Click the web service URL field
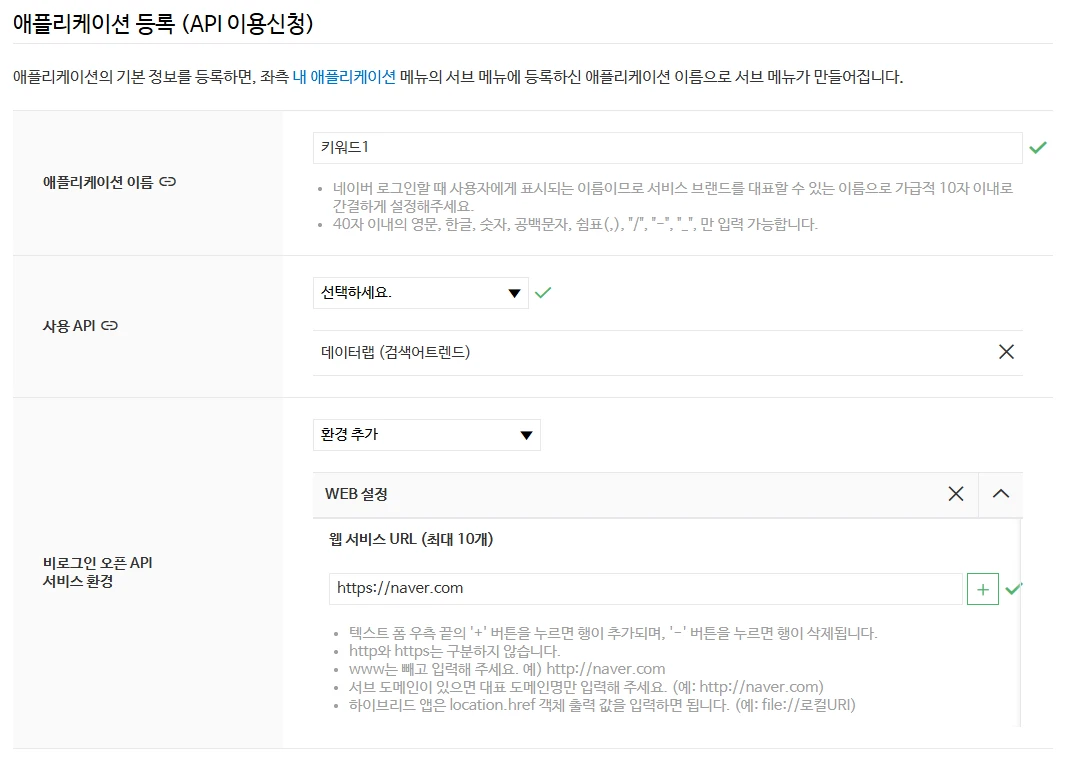Screen dimensions: 1072x767 click(645, 589)
